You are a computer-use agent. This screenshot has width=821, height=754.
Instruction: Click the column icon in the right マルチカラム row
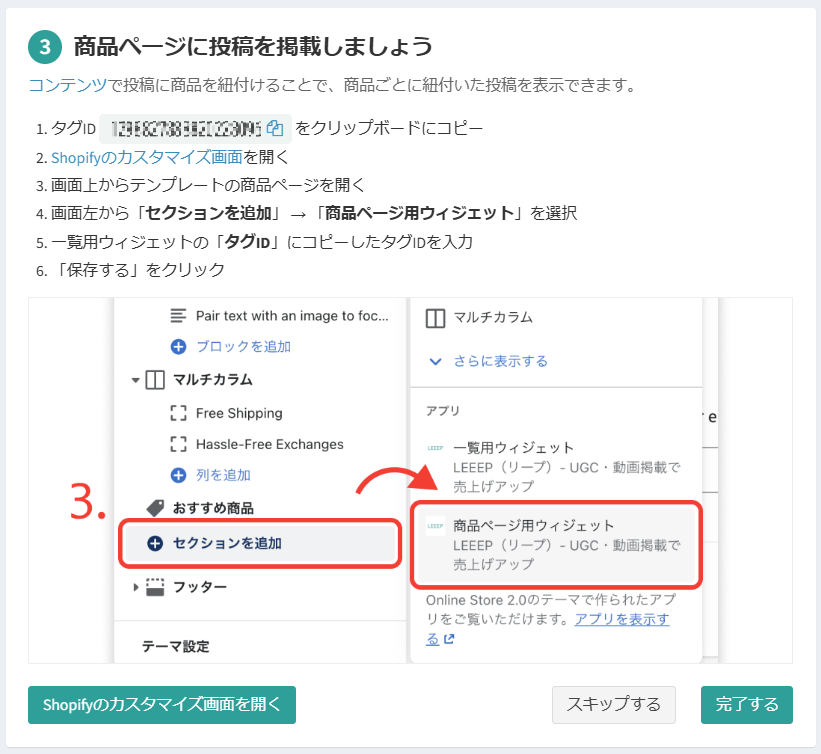pos(436,318)
